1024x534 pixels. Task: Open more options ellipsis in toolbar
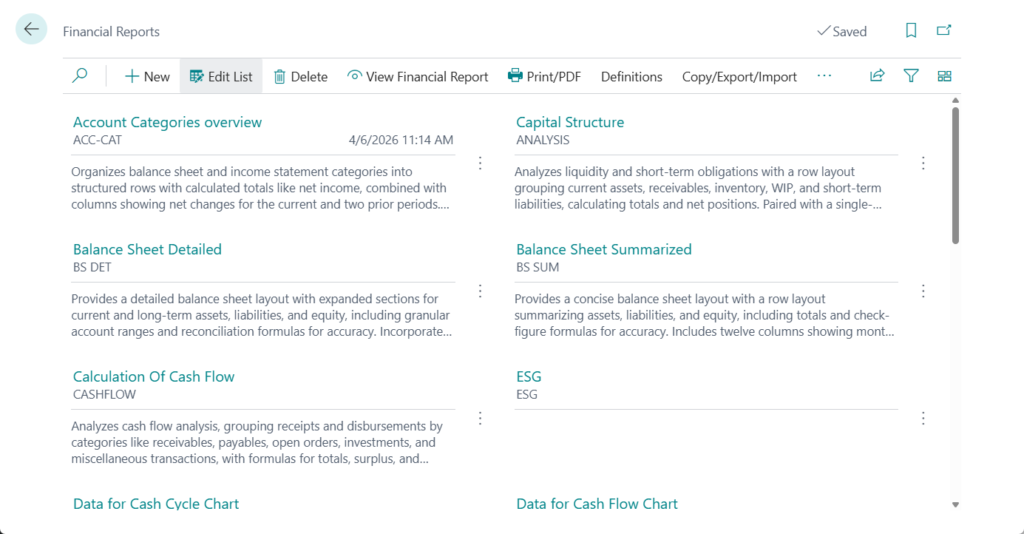click(824, 76)
